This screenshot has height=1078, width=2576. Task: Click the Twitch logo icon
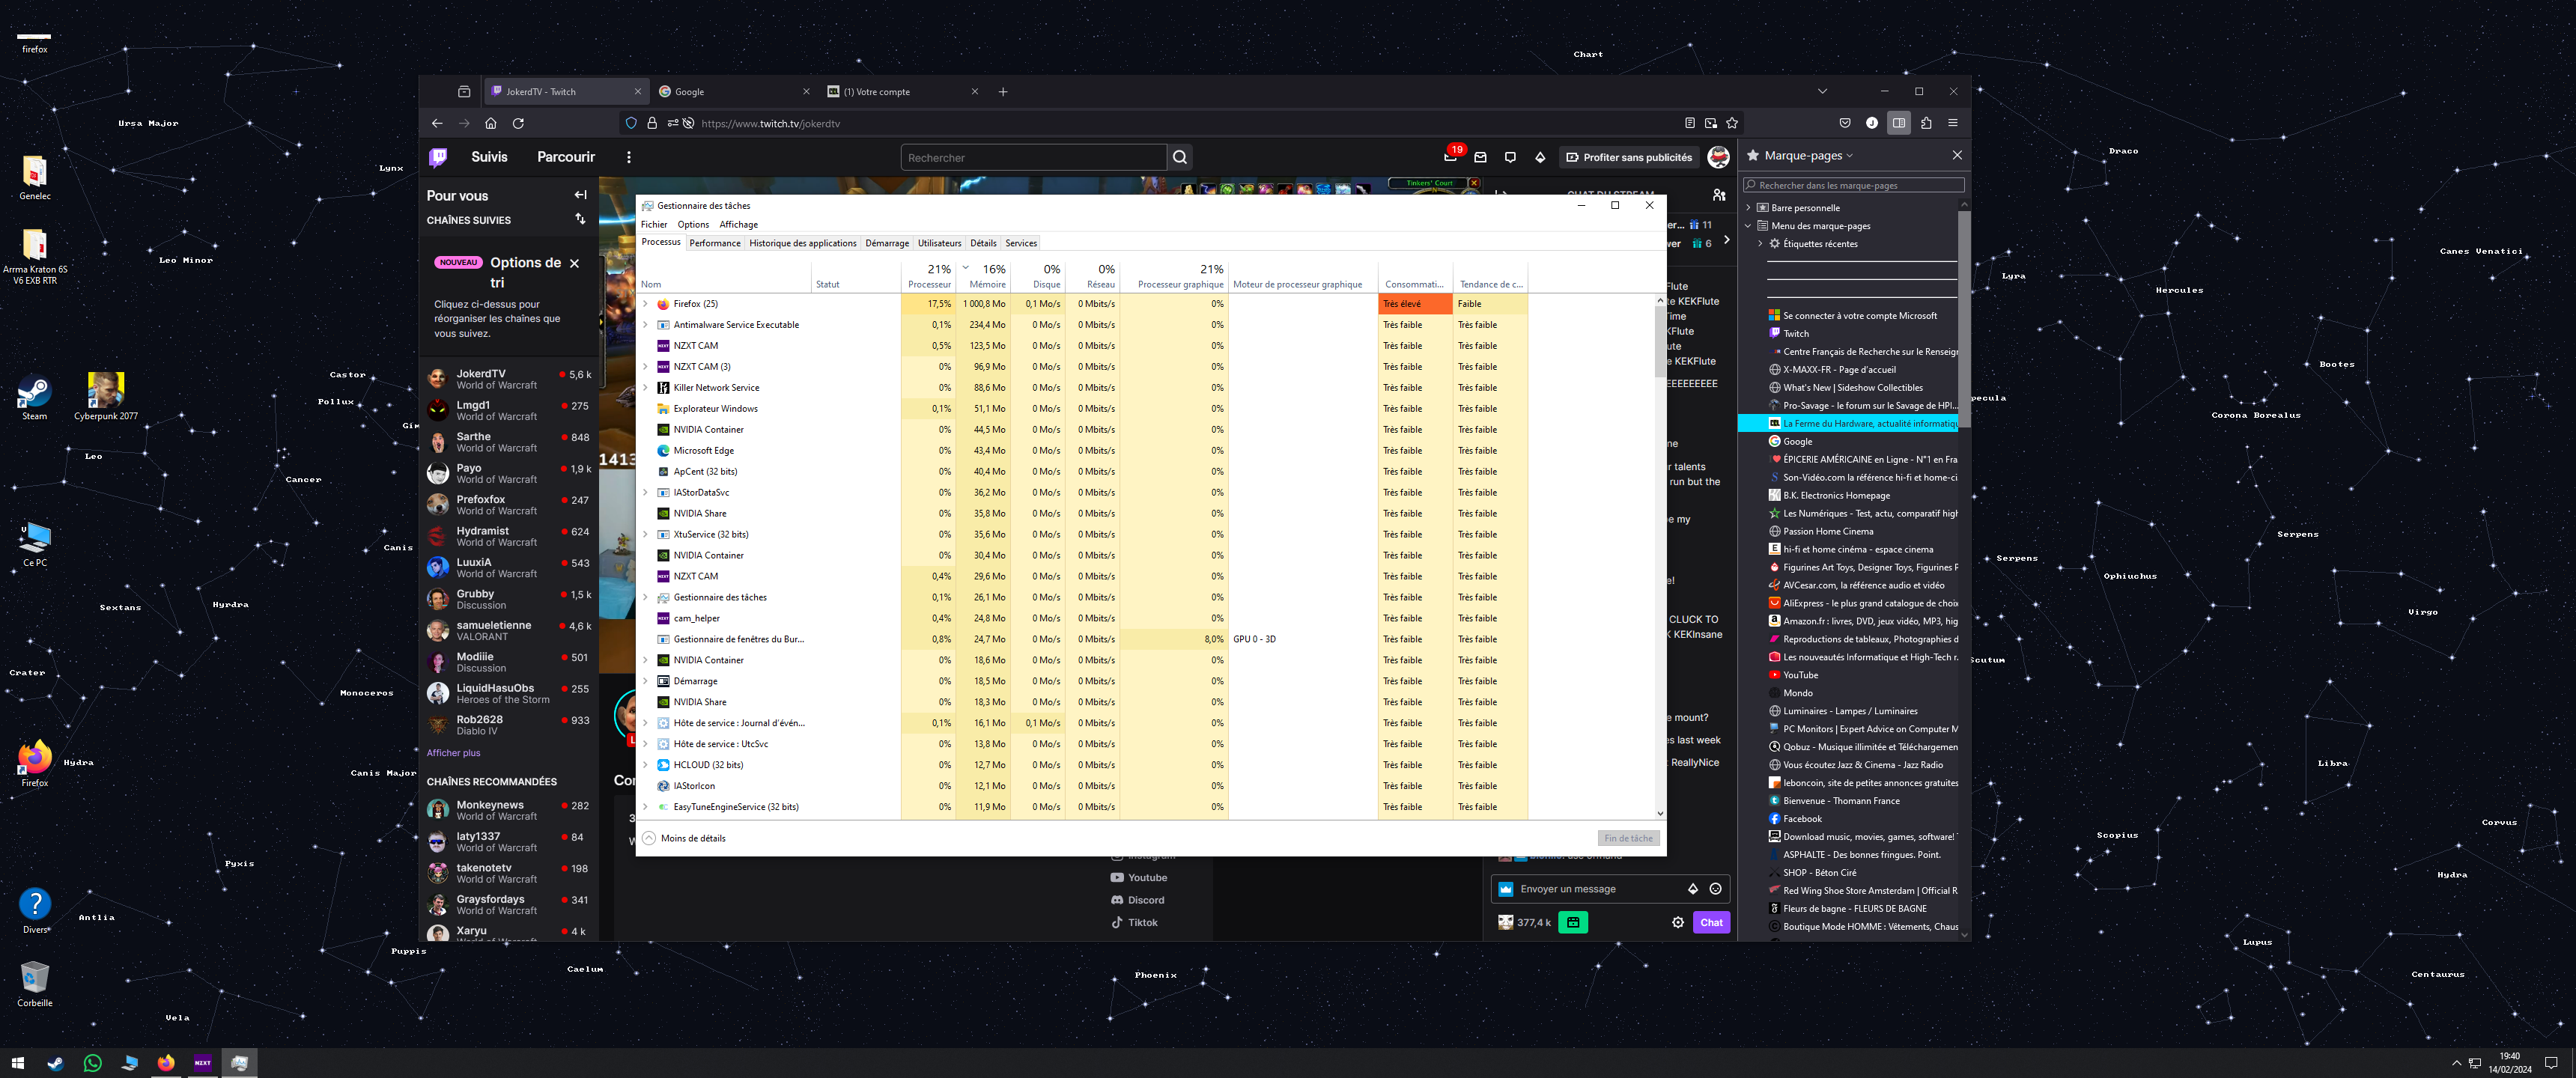[438, 157]
